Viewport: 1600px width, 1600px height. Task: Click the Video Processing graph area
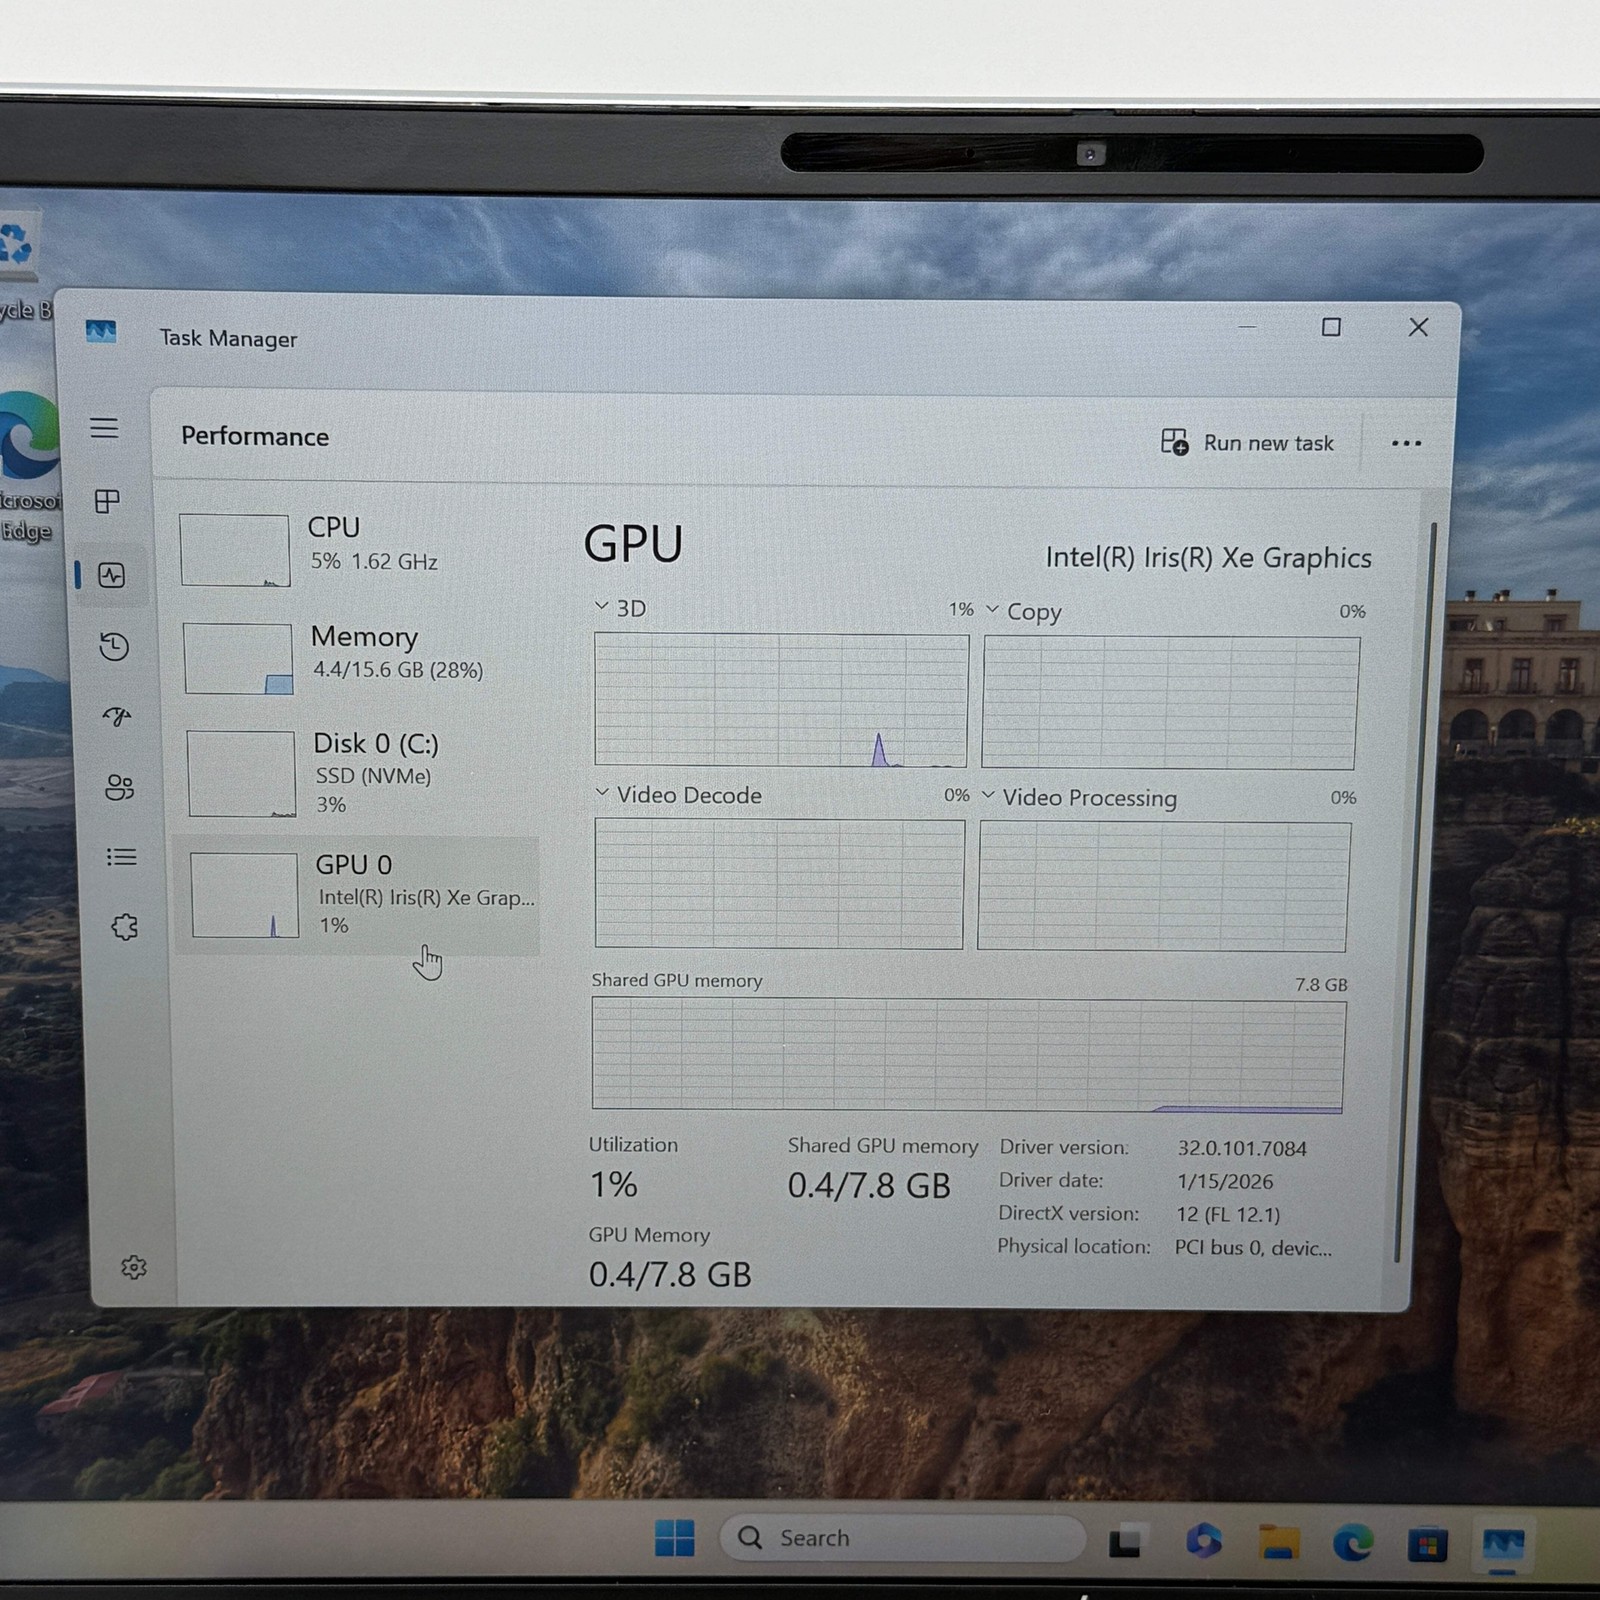coord(1163,887)
